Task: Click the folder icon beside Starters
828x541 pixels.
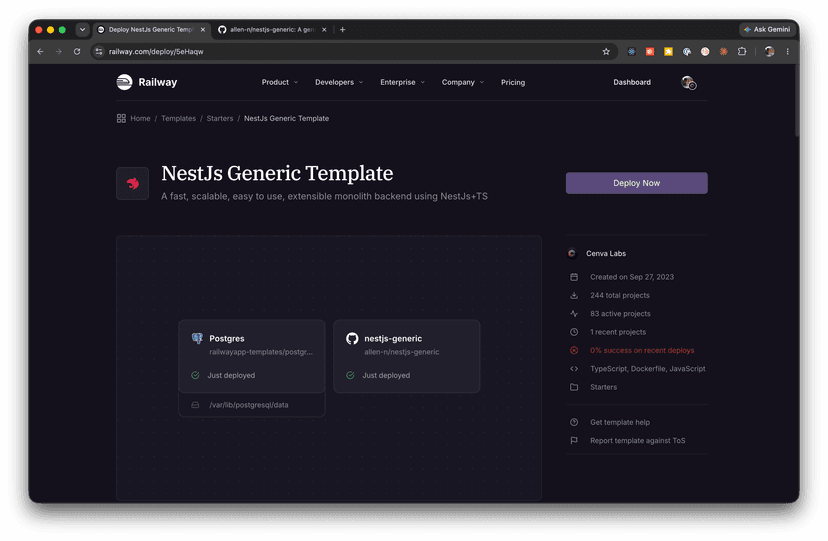Action: 574,387
